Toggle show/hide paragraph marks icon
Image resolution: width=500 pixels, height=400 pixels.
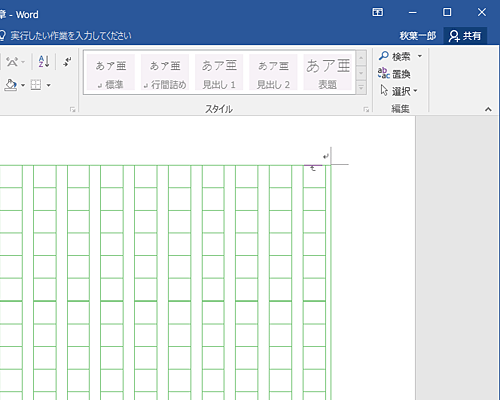coord(67,62)
